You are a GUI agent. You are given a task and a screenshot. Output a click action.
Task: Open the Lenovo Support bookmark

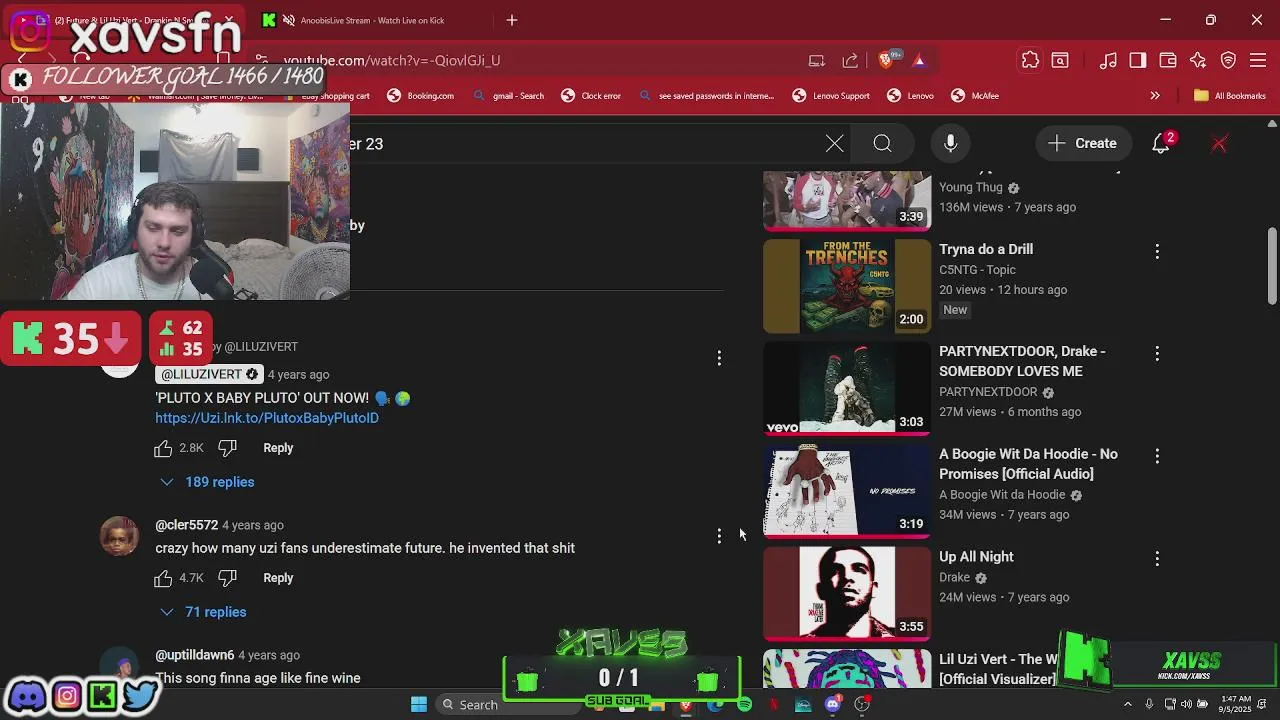click(x=831, y=96)
